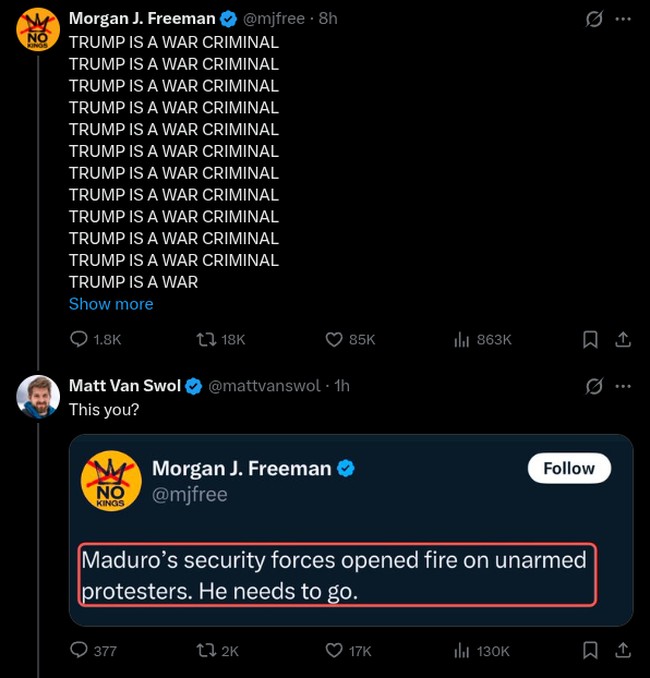The height and width of the screenshot is (678, 650).
Task: View analytics for the 130K views post
Action: (462, 650)
